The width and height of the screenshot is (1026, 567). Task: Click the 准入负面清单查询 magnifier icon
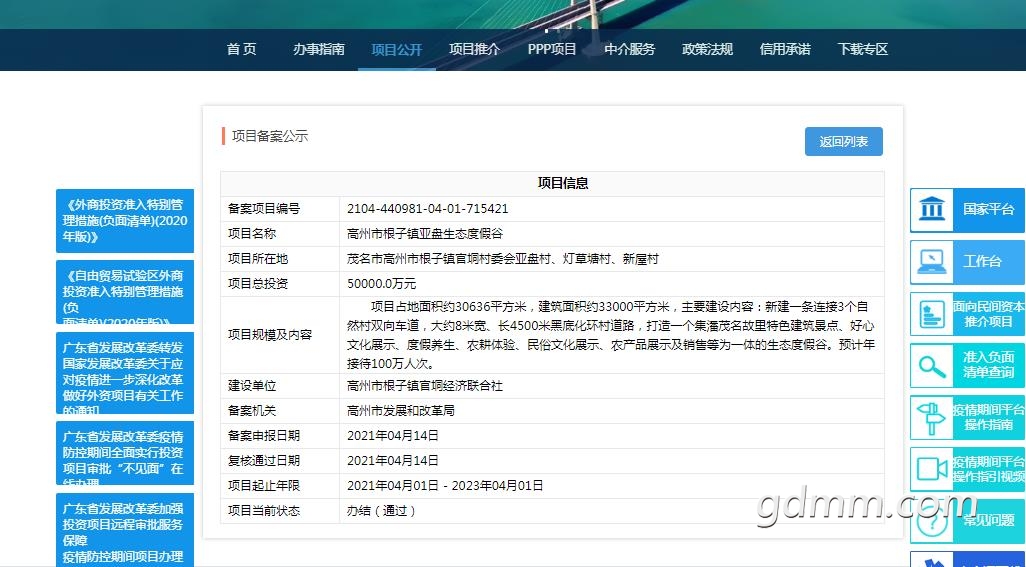[x=932, y=366]
